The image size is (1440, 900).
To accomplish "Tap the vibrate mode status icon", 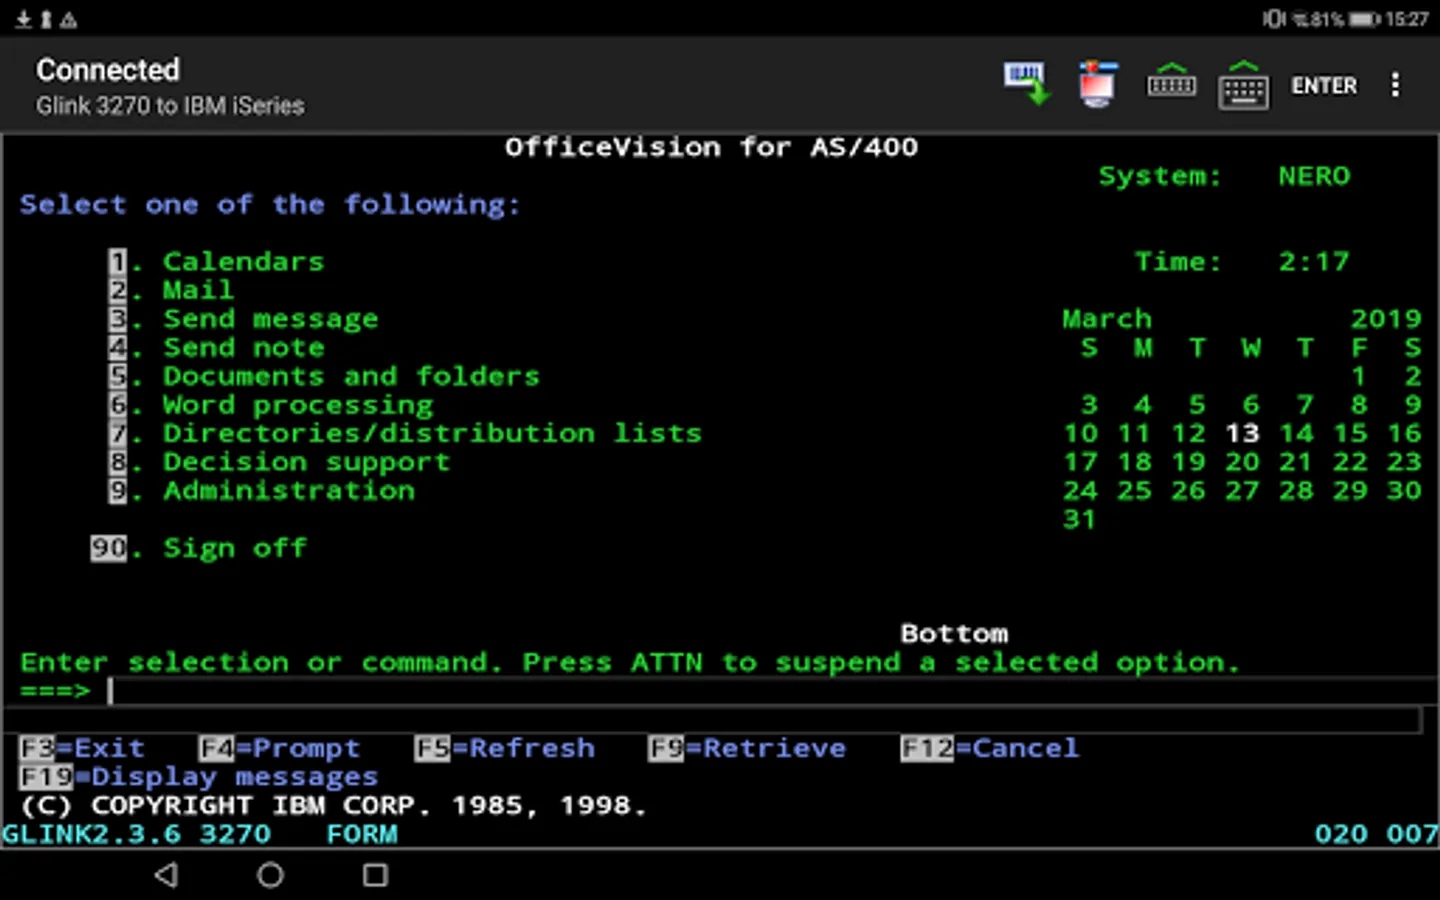I will pos(1273,19).
